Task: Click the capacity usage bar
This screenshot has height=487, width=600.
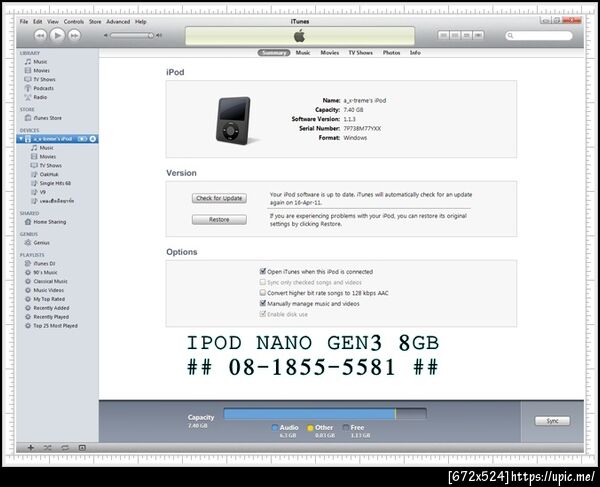Action: (325, 414)
